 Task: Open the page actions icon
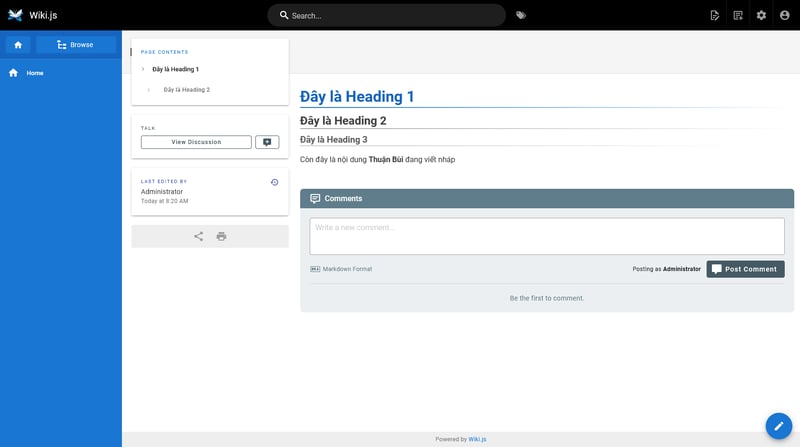(738, 15)
